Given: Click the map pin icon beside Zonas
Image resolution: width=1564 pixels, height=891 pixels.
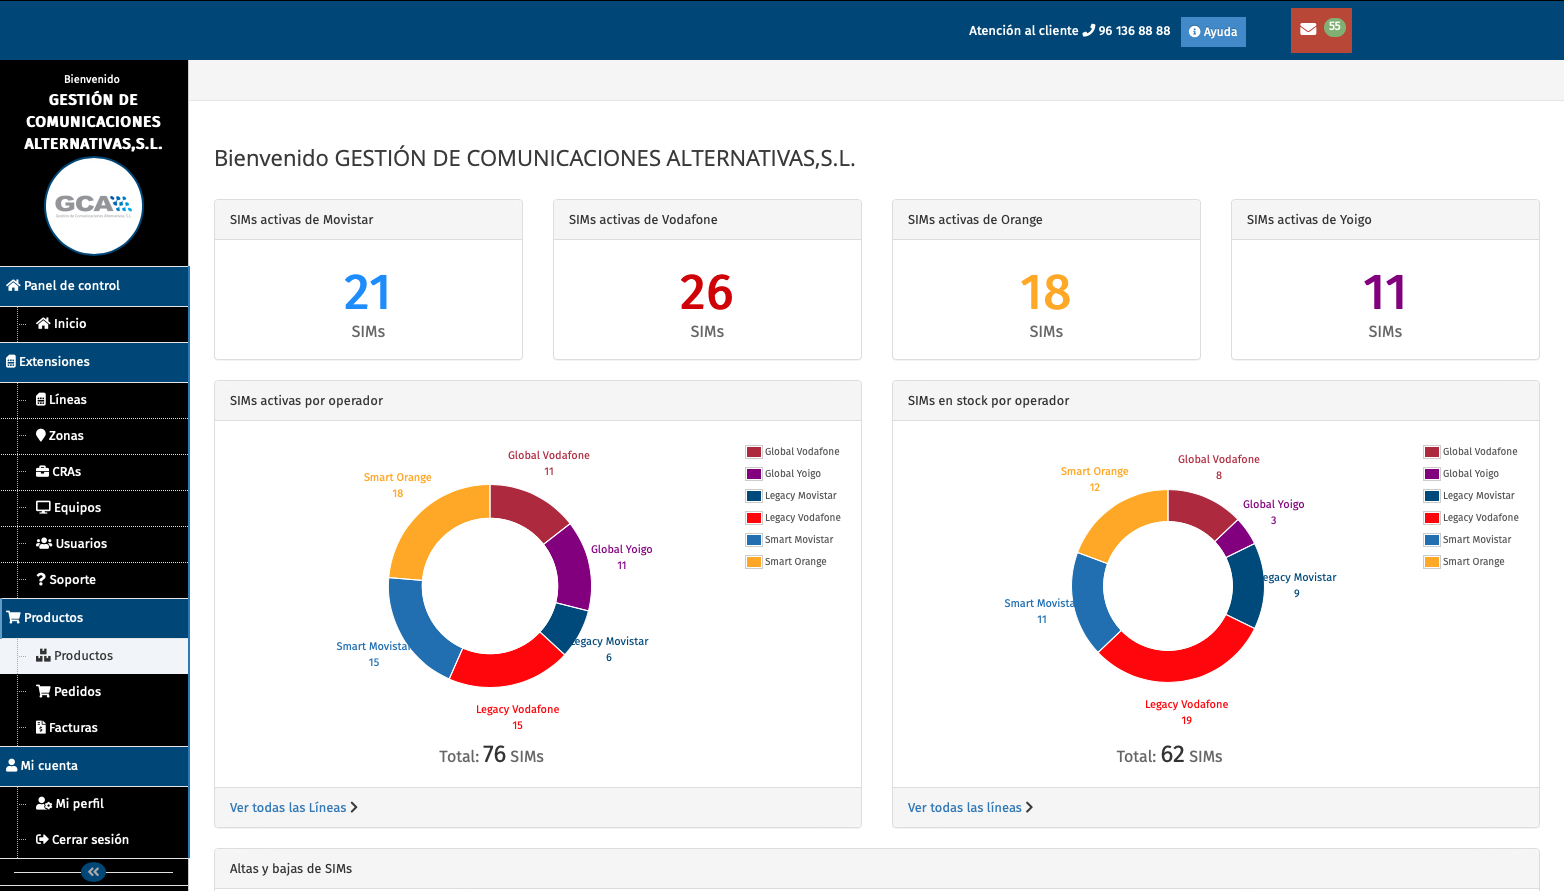Looking at the screenshot, I should 41,435.
